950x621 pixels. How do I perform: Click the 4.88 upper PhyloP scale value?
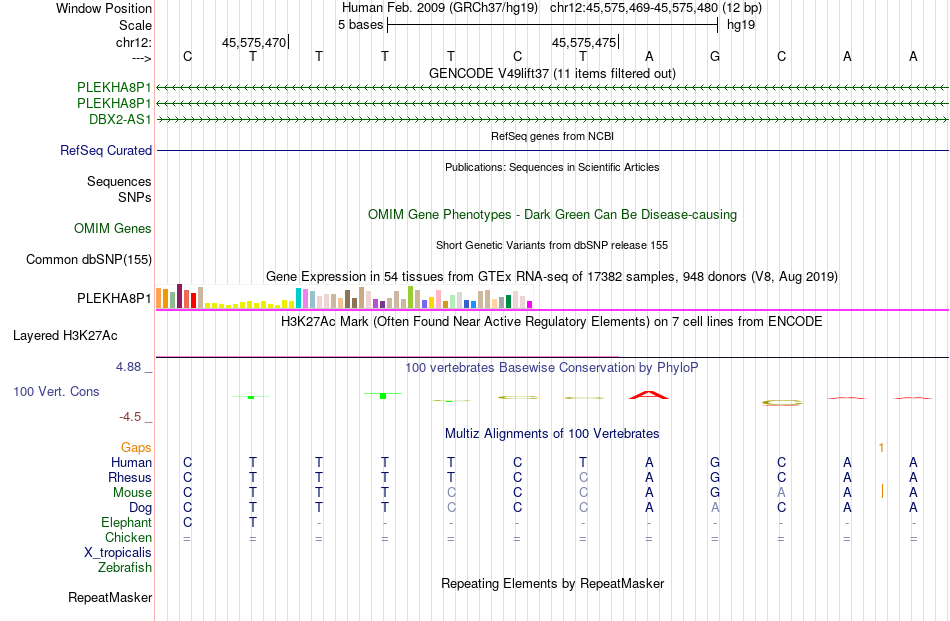click(128, 367)
